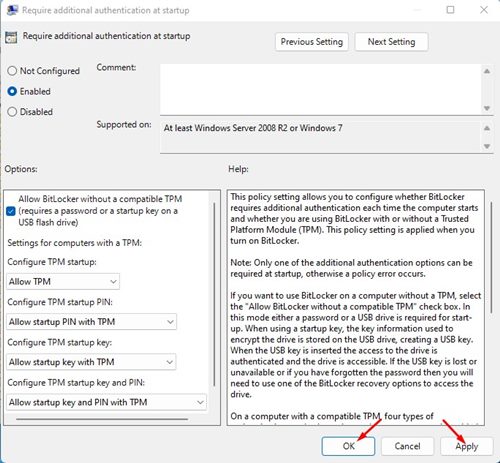Click the 'Note: Only one of the additional' help paragraph
Viewport: 500px width, 463px height.
click(351, 268)
